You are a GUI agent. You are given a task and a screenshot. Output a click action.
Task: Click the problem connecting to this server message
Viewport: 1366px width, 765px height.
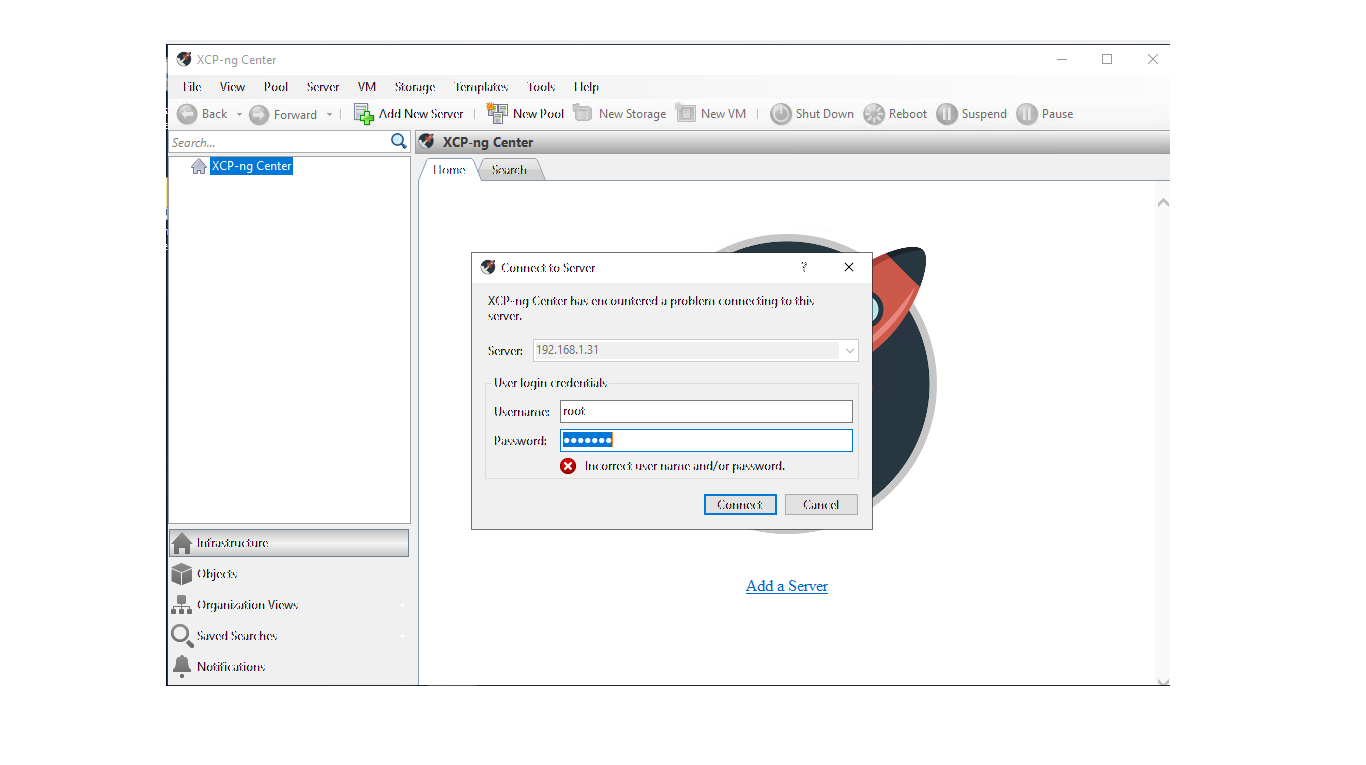(651, 308)
